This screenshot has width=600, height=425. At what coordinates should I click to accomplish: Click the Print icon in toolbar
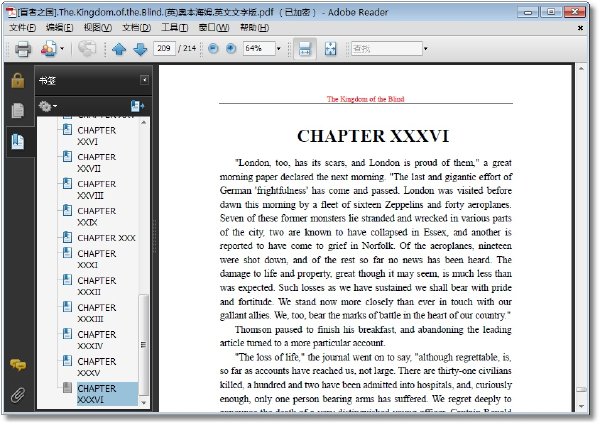[23, 49]
